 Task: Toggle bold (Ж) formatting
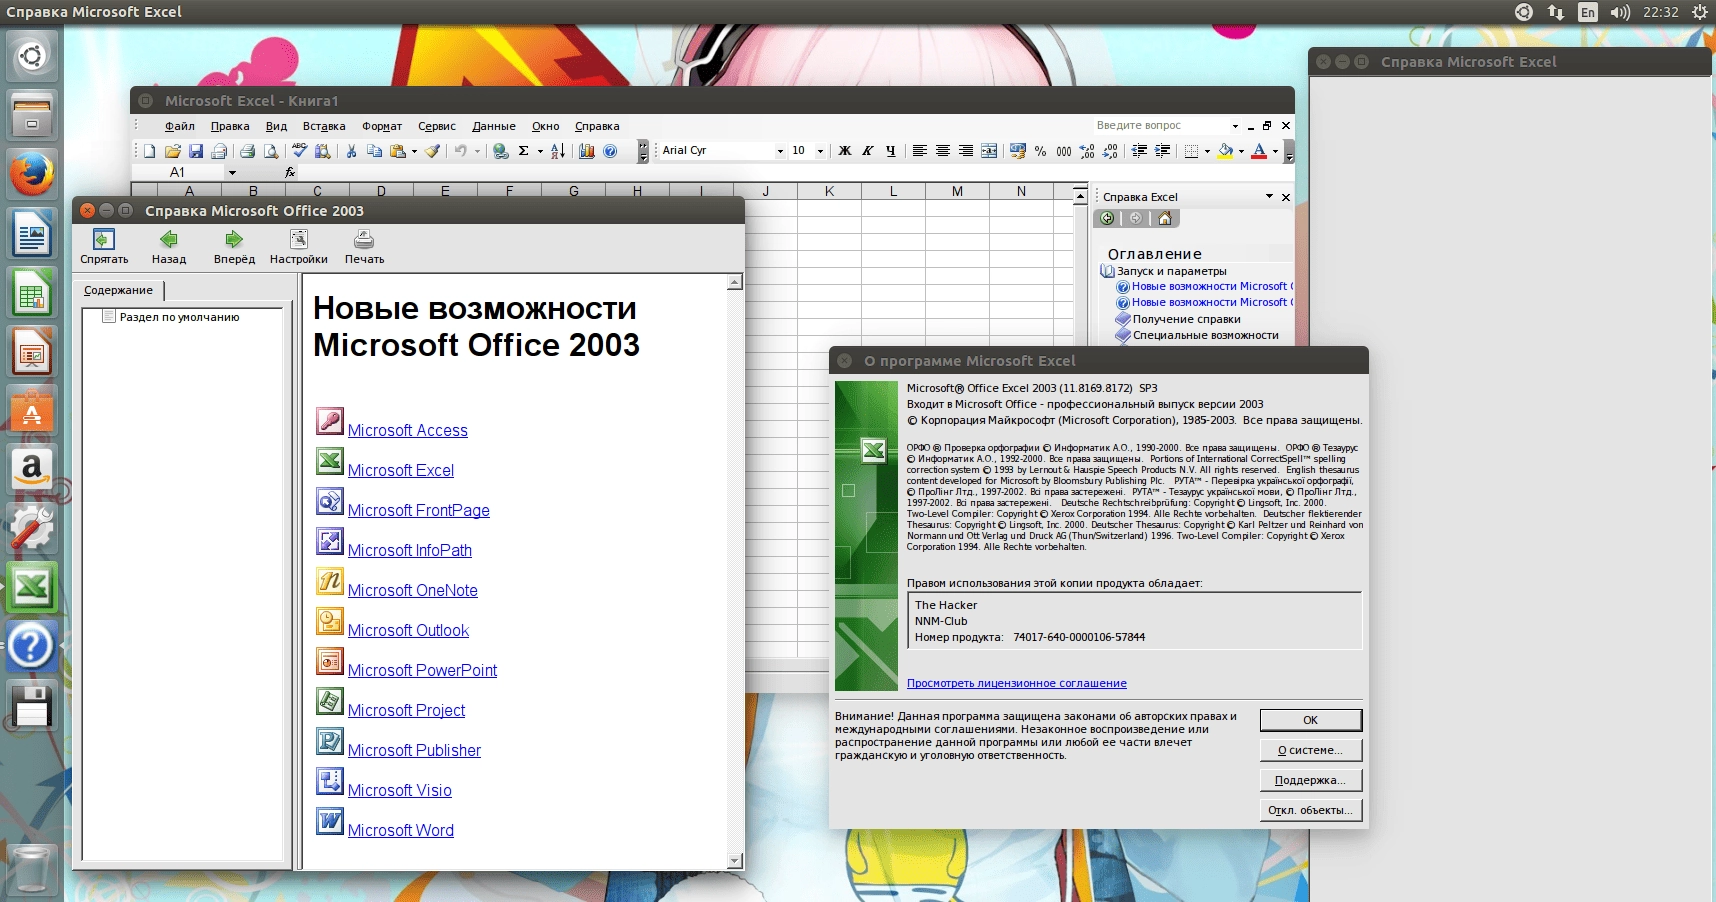845,151
